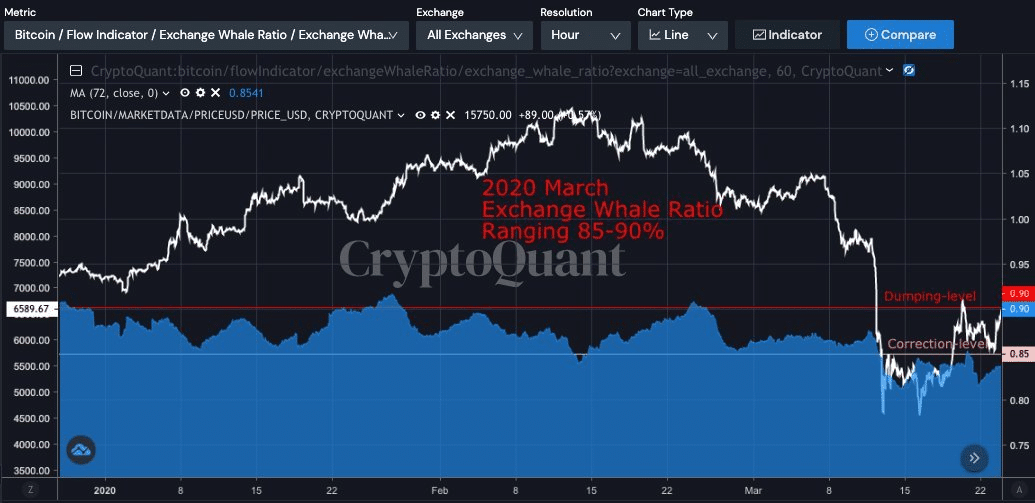
Task: Click the 6589.67 price label on left axis
Action: pos(28,310)
